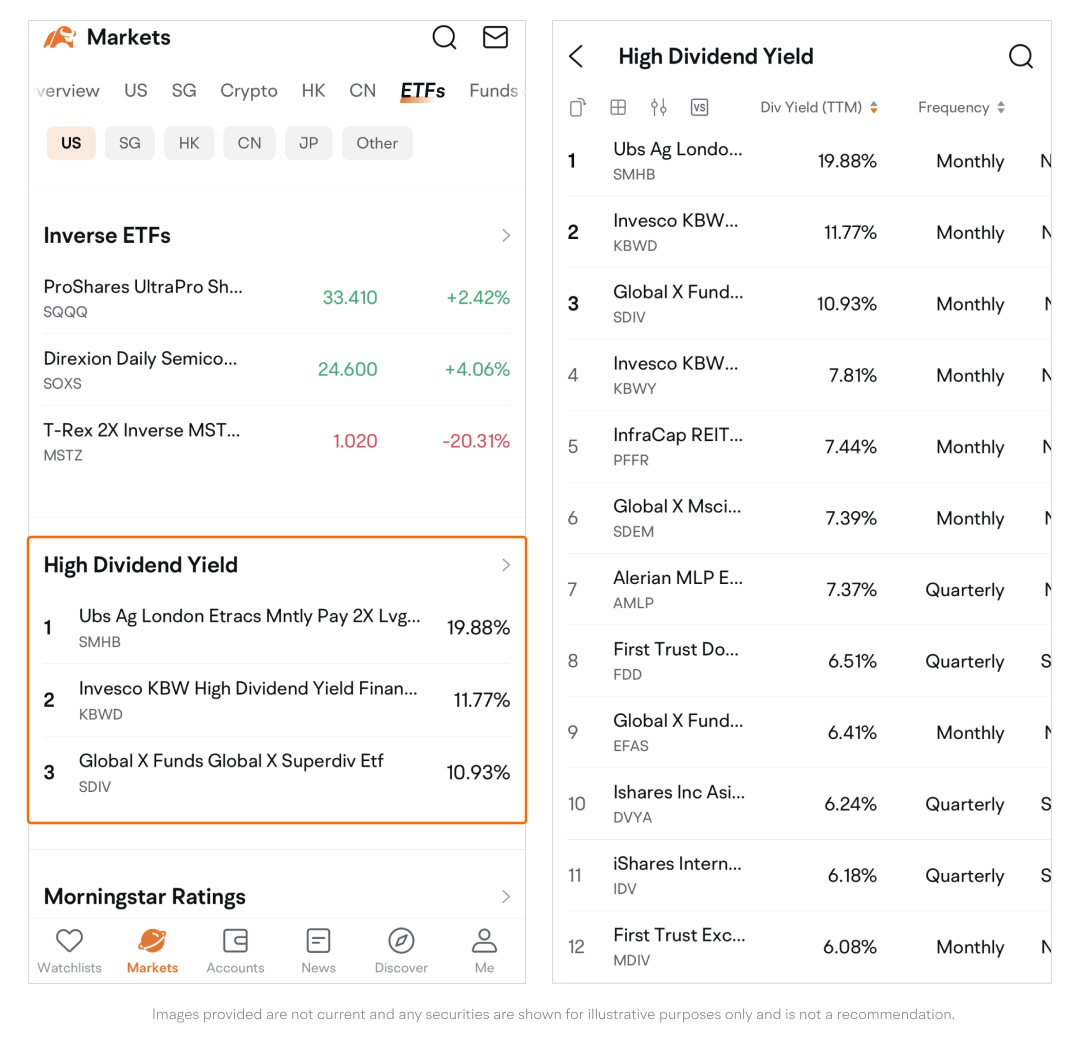Open the Accounts tab in bottom bar

(235, 951)
